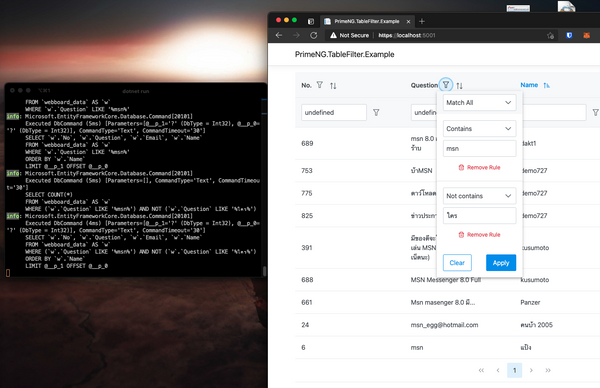Go to next page in paginator

(531, 370)
